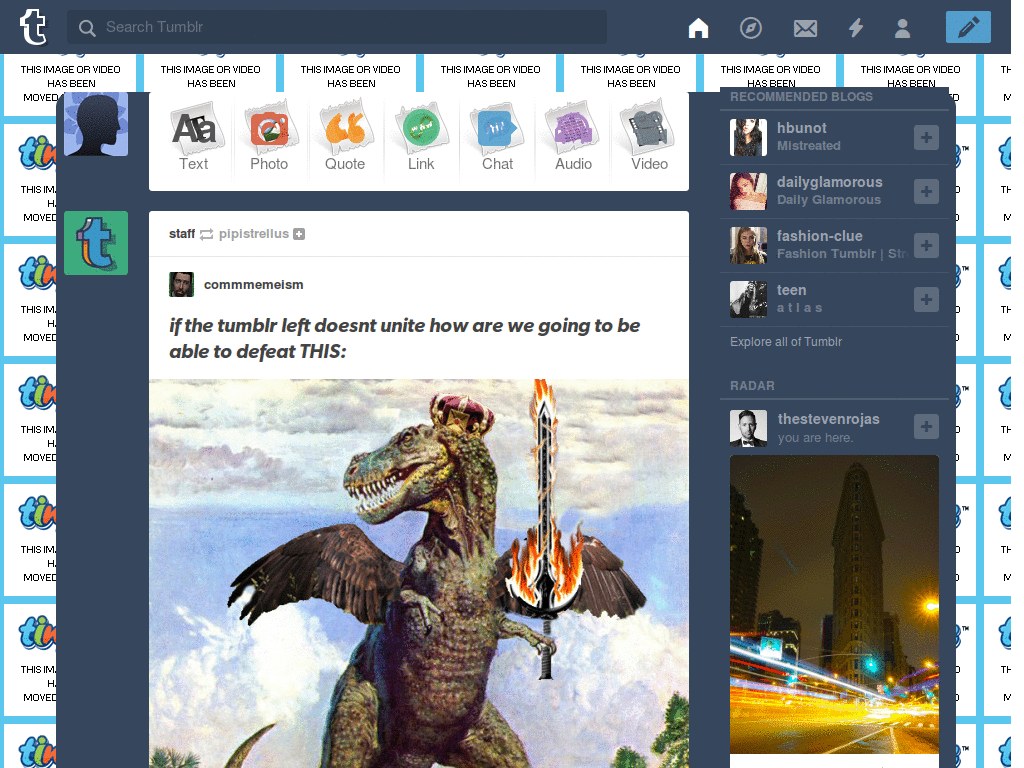
Task: Open the commmemeism blog name
Action: point(253,285)
